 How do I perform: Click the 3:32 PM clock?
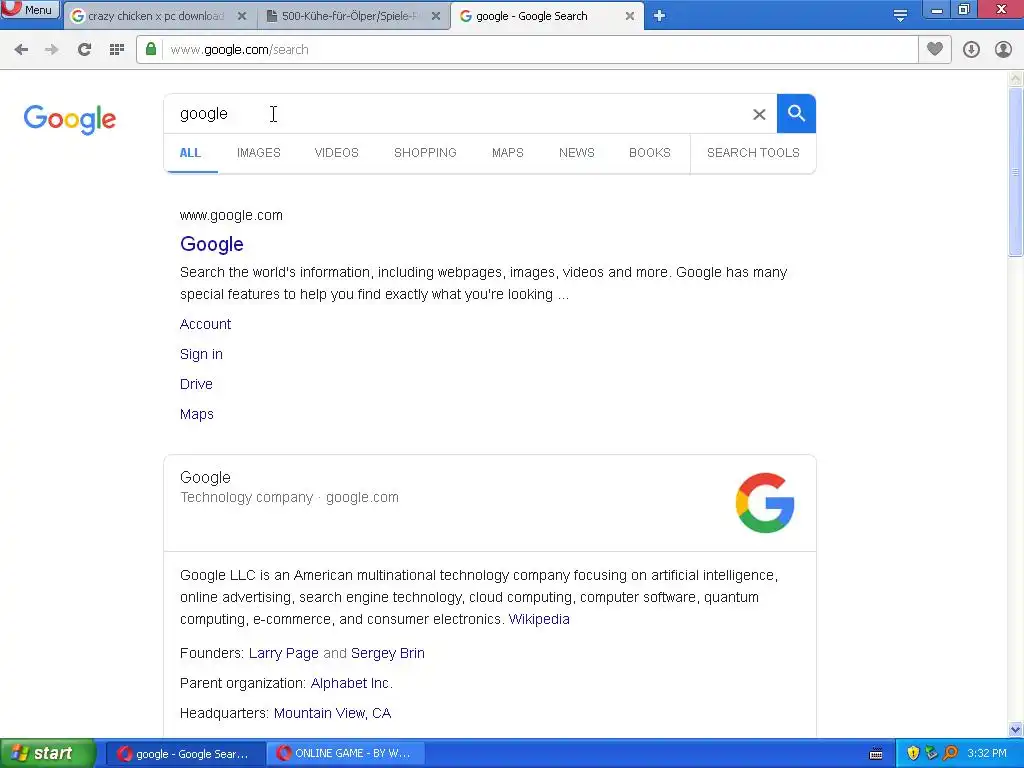coord(987,754)
